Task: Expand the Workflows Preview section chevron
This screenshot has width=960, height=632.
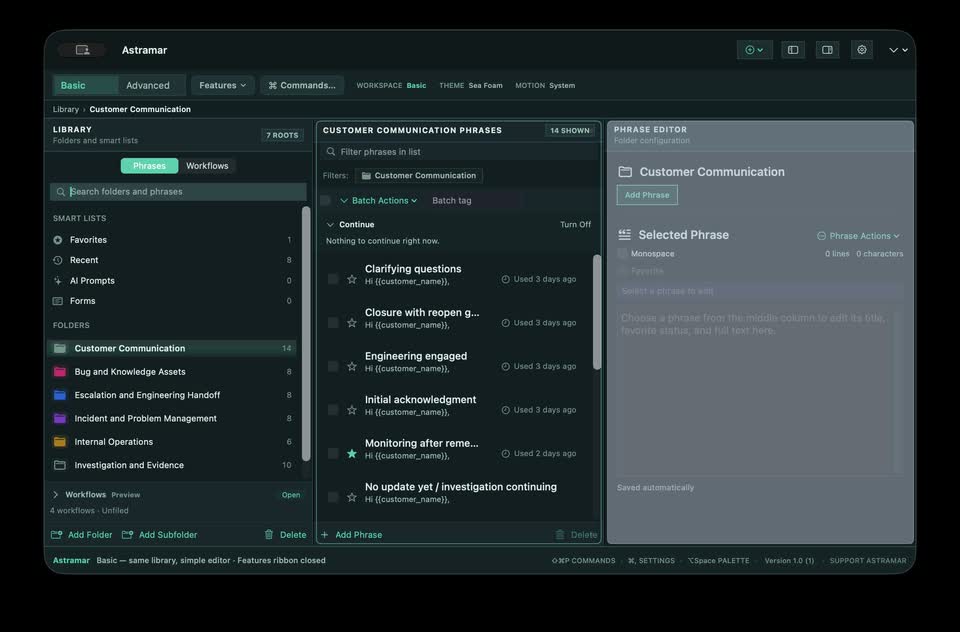Action: pos(56,495)
